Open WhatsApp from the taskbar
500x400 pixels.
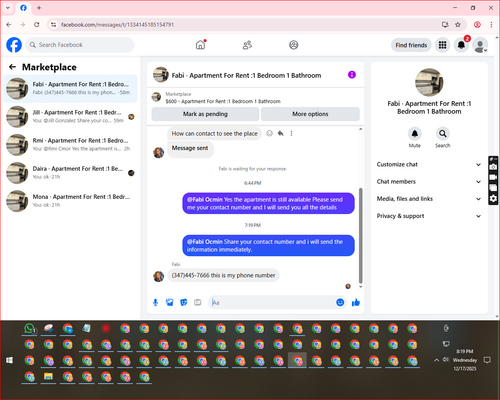point(30,329)
